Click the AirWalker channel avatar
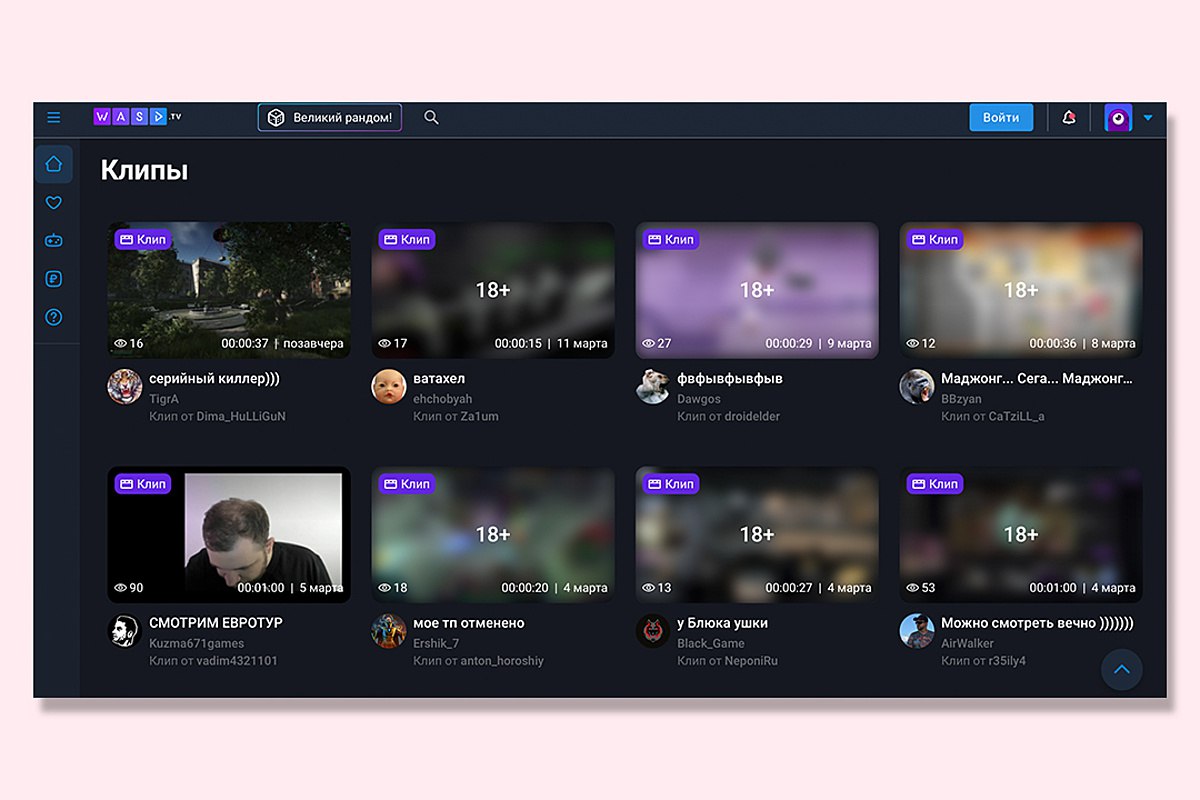Viewport: 1200px width, 800px height. (x=916, y=631)
